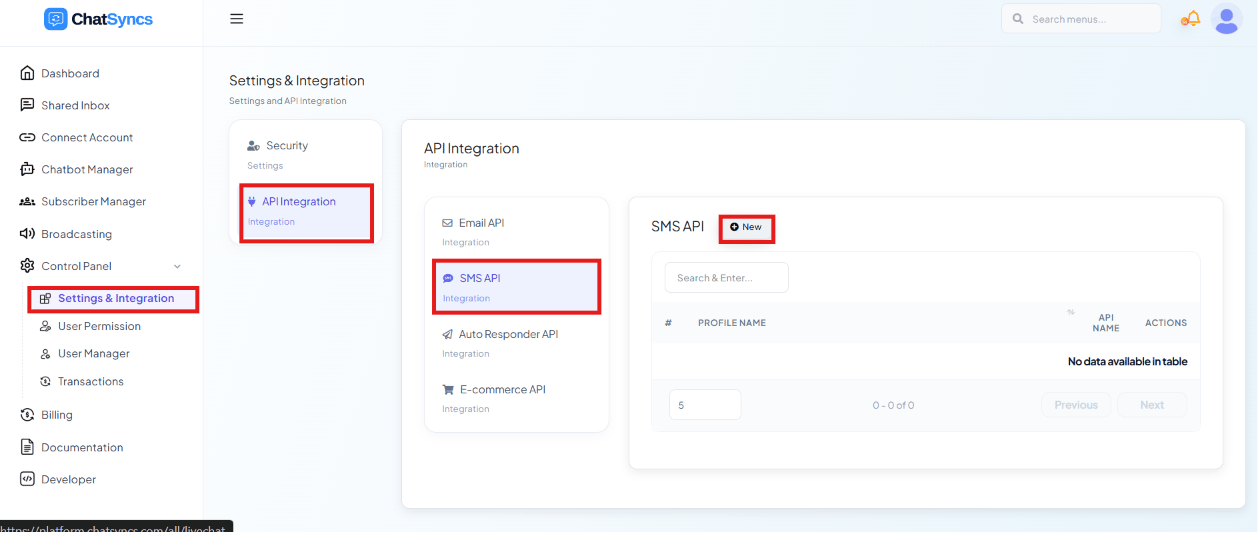Click the search magnifier icon

point(1018,19)
